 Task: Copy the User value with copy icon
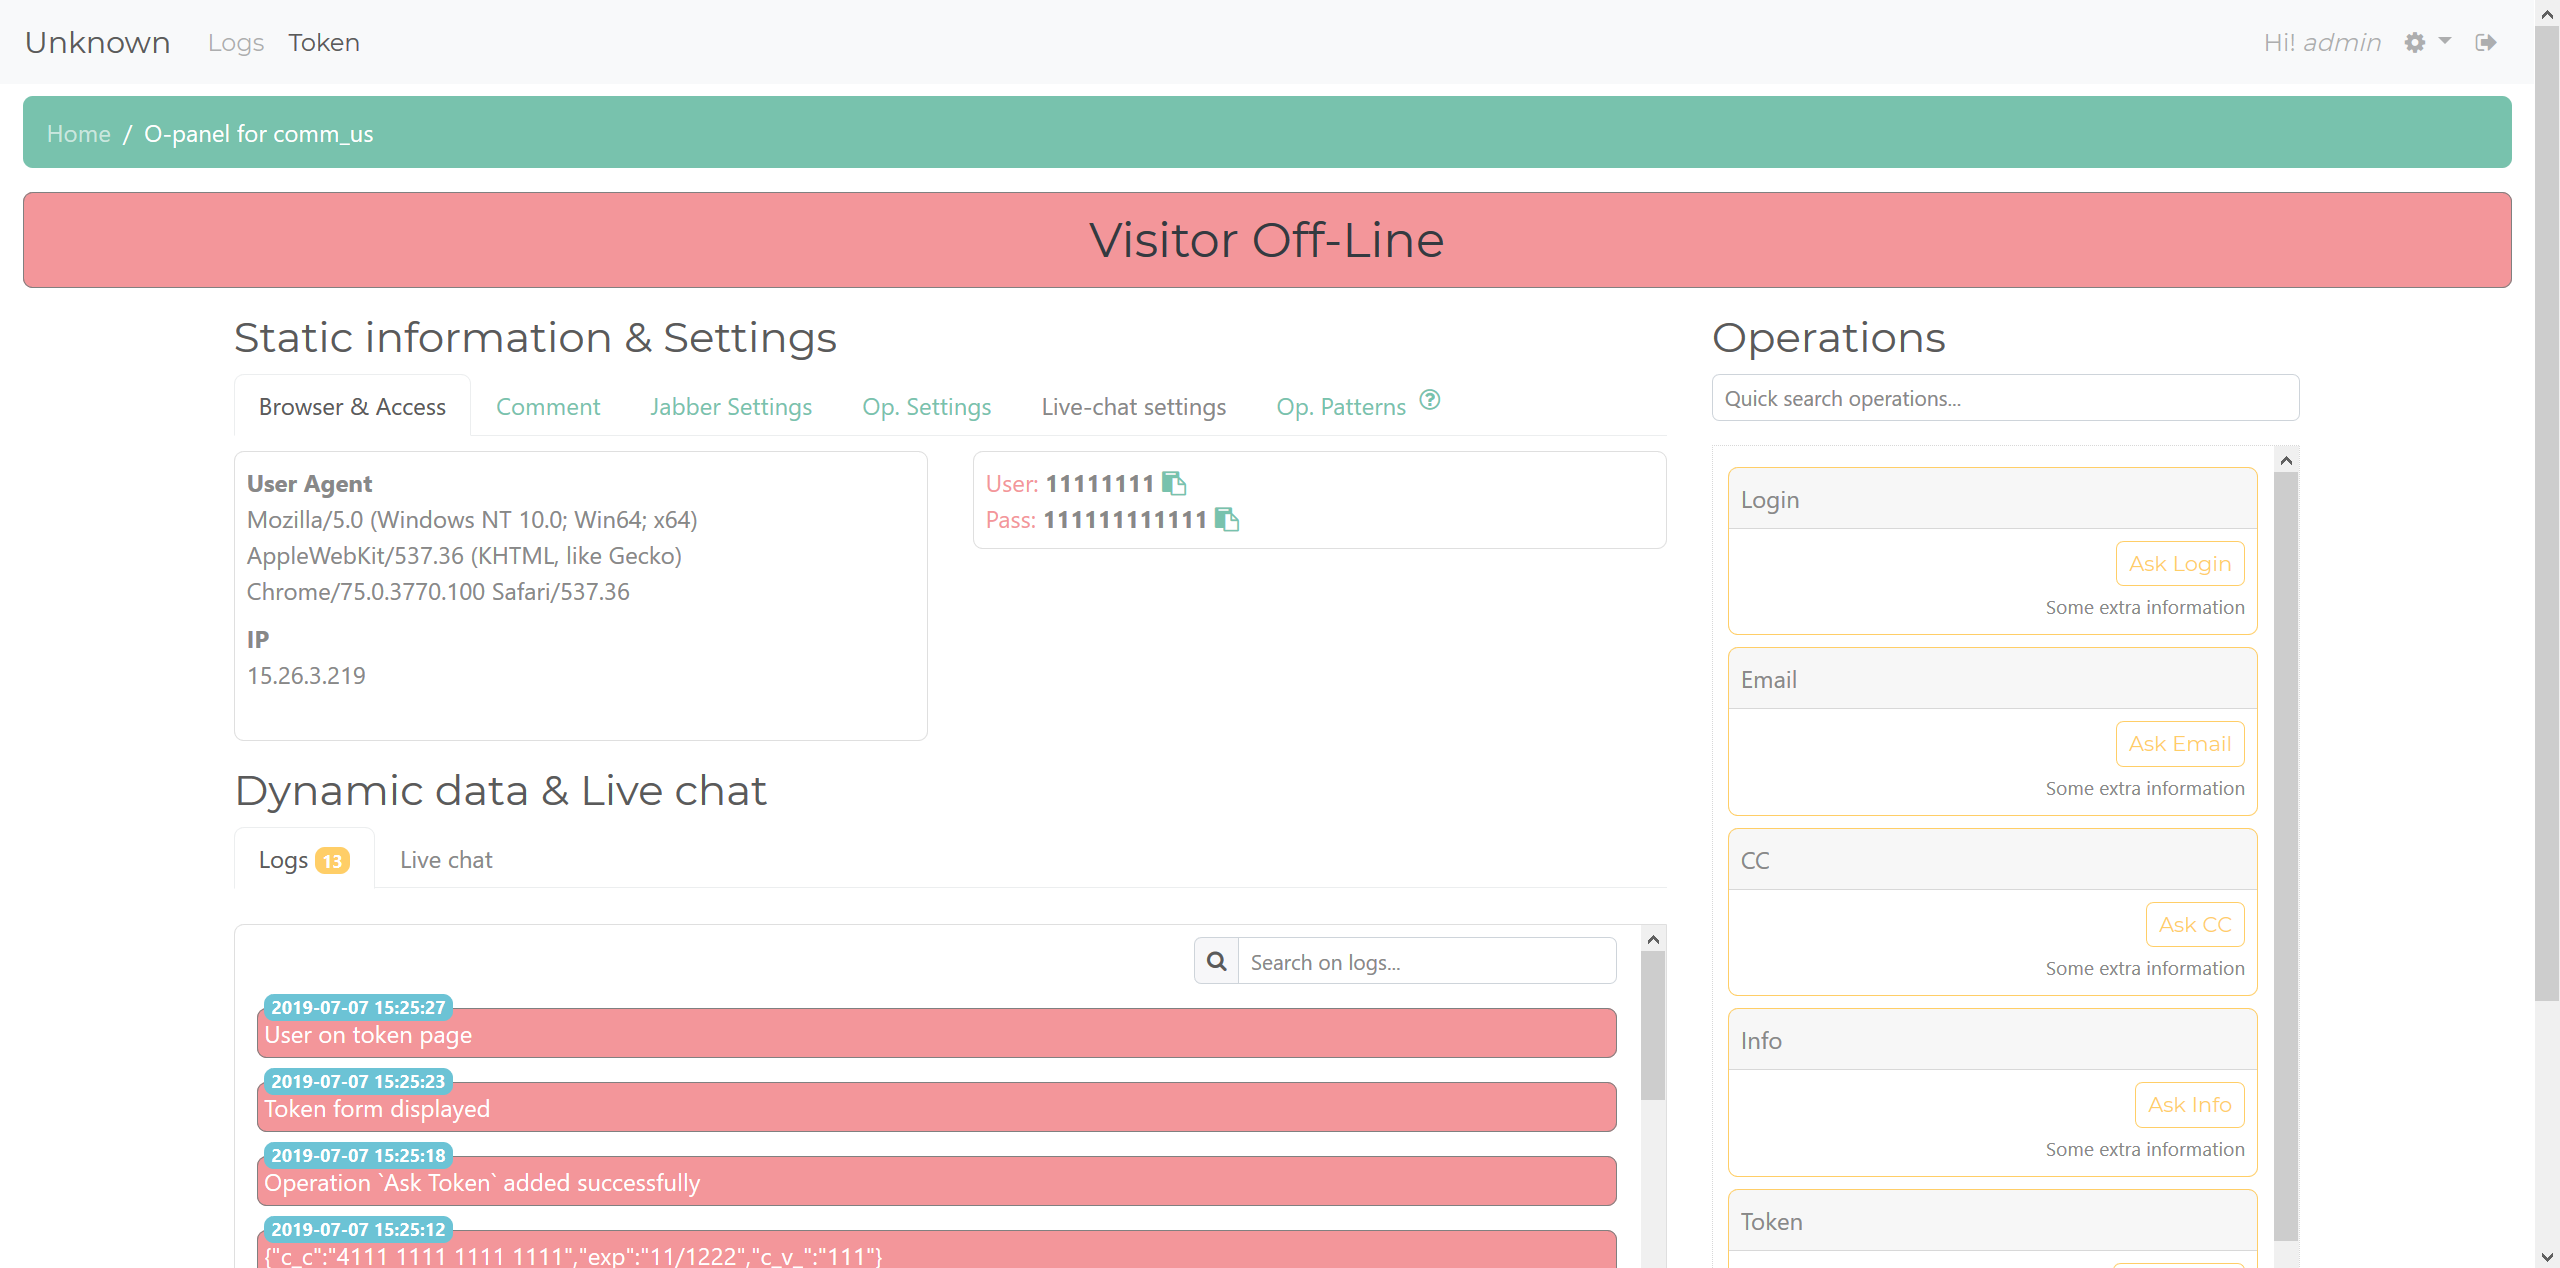click(x=1174, y=484)
